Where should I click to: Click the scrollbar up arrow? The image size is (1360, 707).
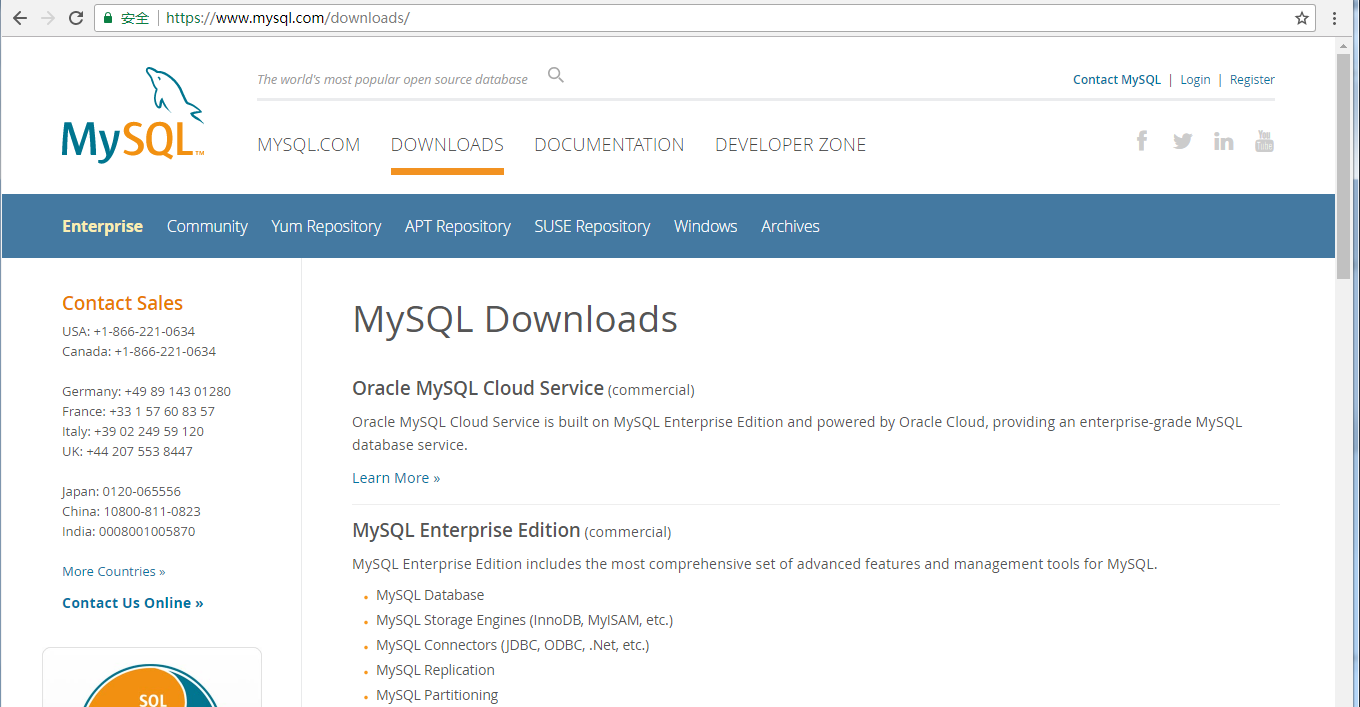tap(1343, 45)
